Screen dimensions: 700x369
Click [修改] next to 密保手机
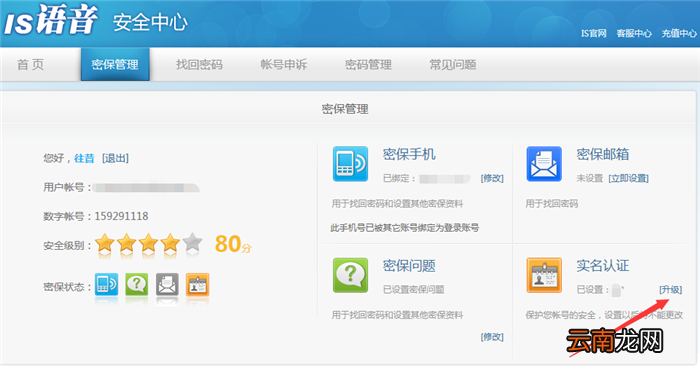[x=492, y=178]
